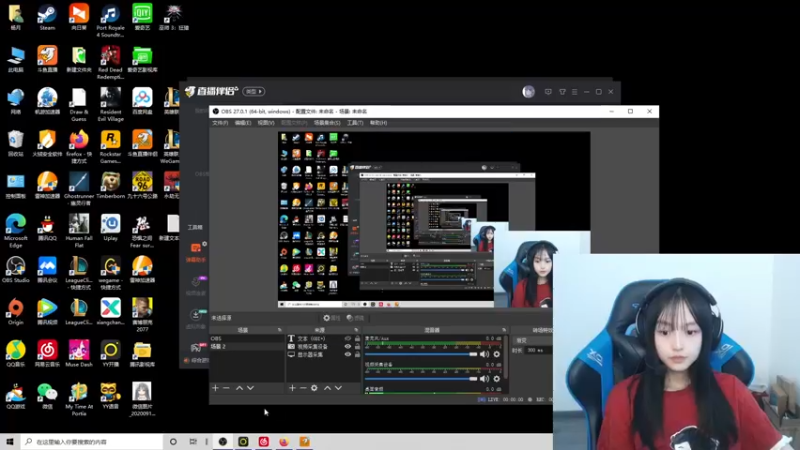The image size is (800, 450).
Task: Open Port Royale 4 Soundtrack shortcut
Action: coord(110,21)
